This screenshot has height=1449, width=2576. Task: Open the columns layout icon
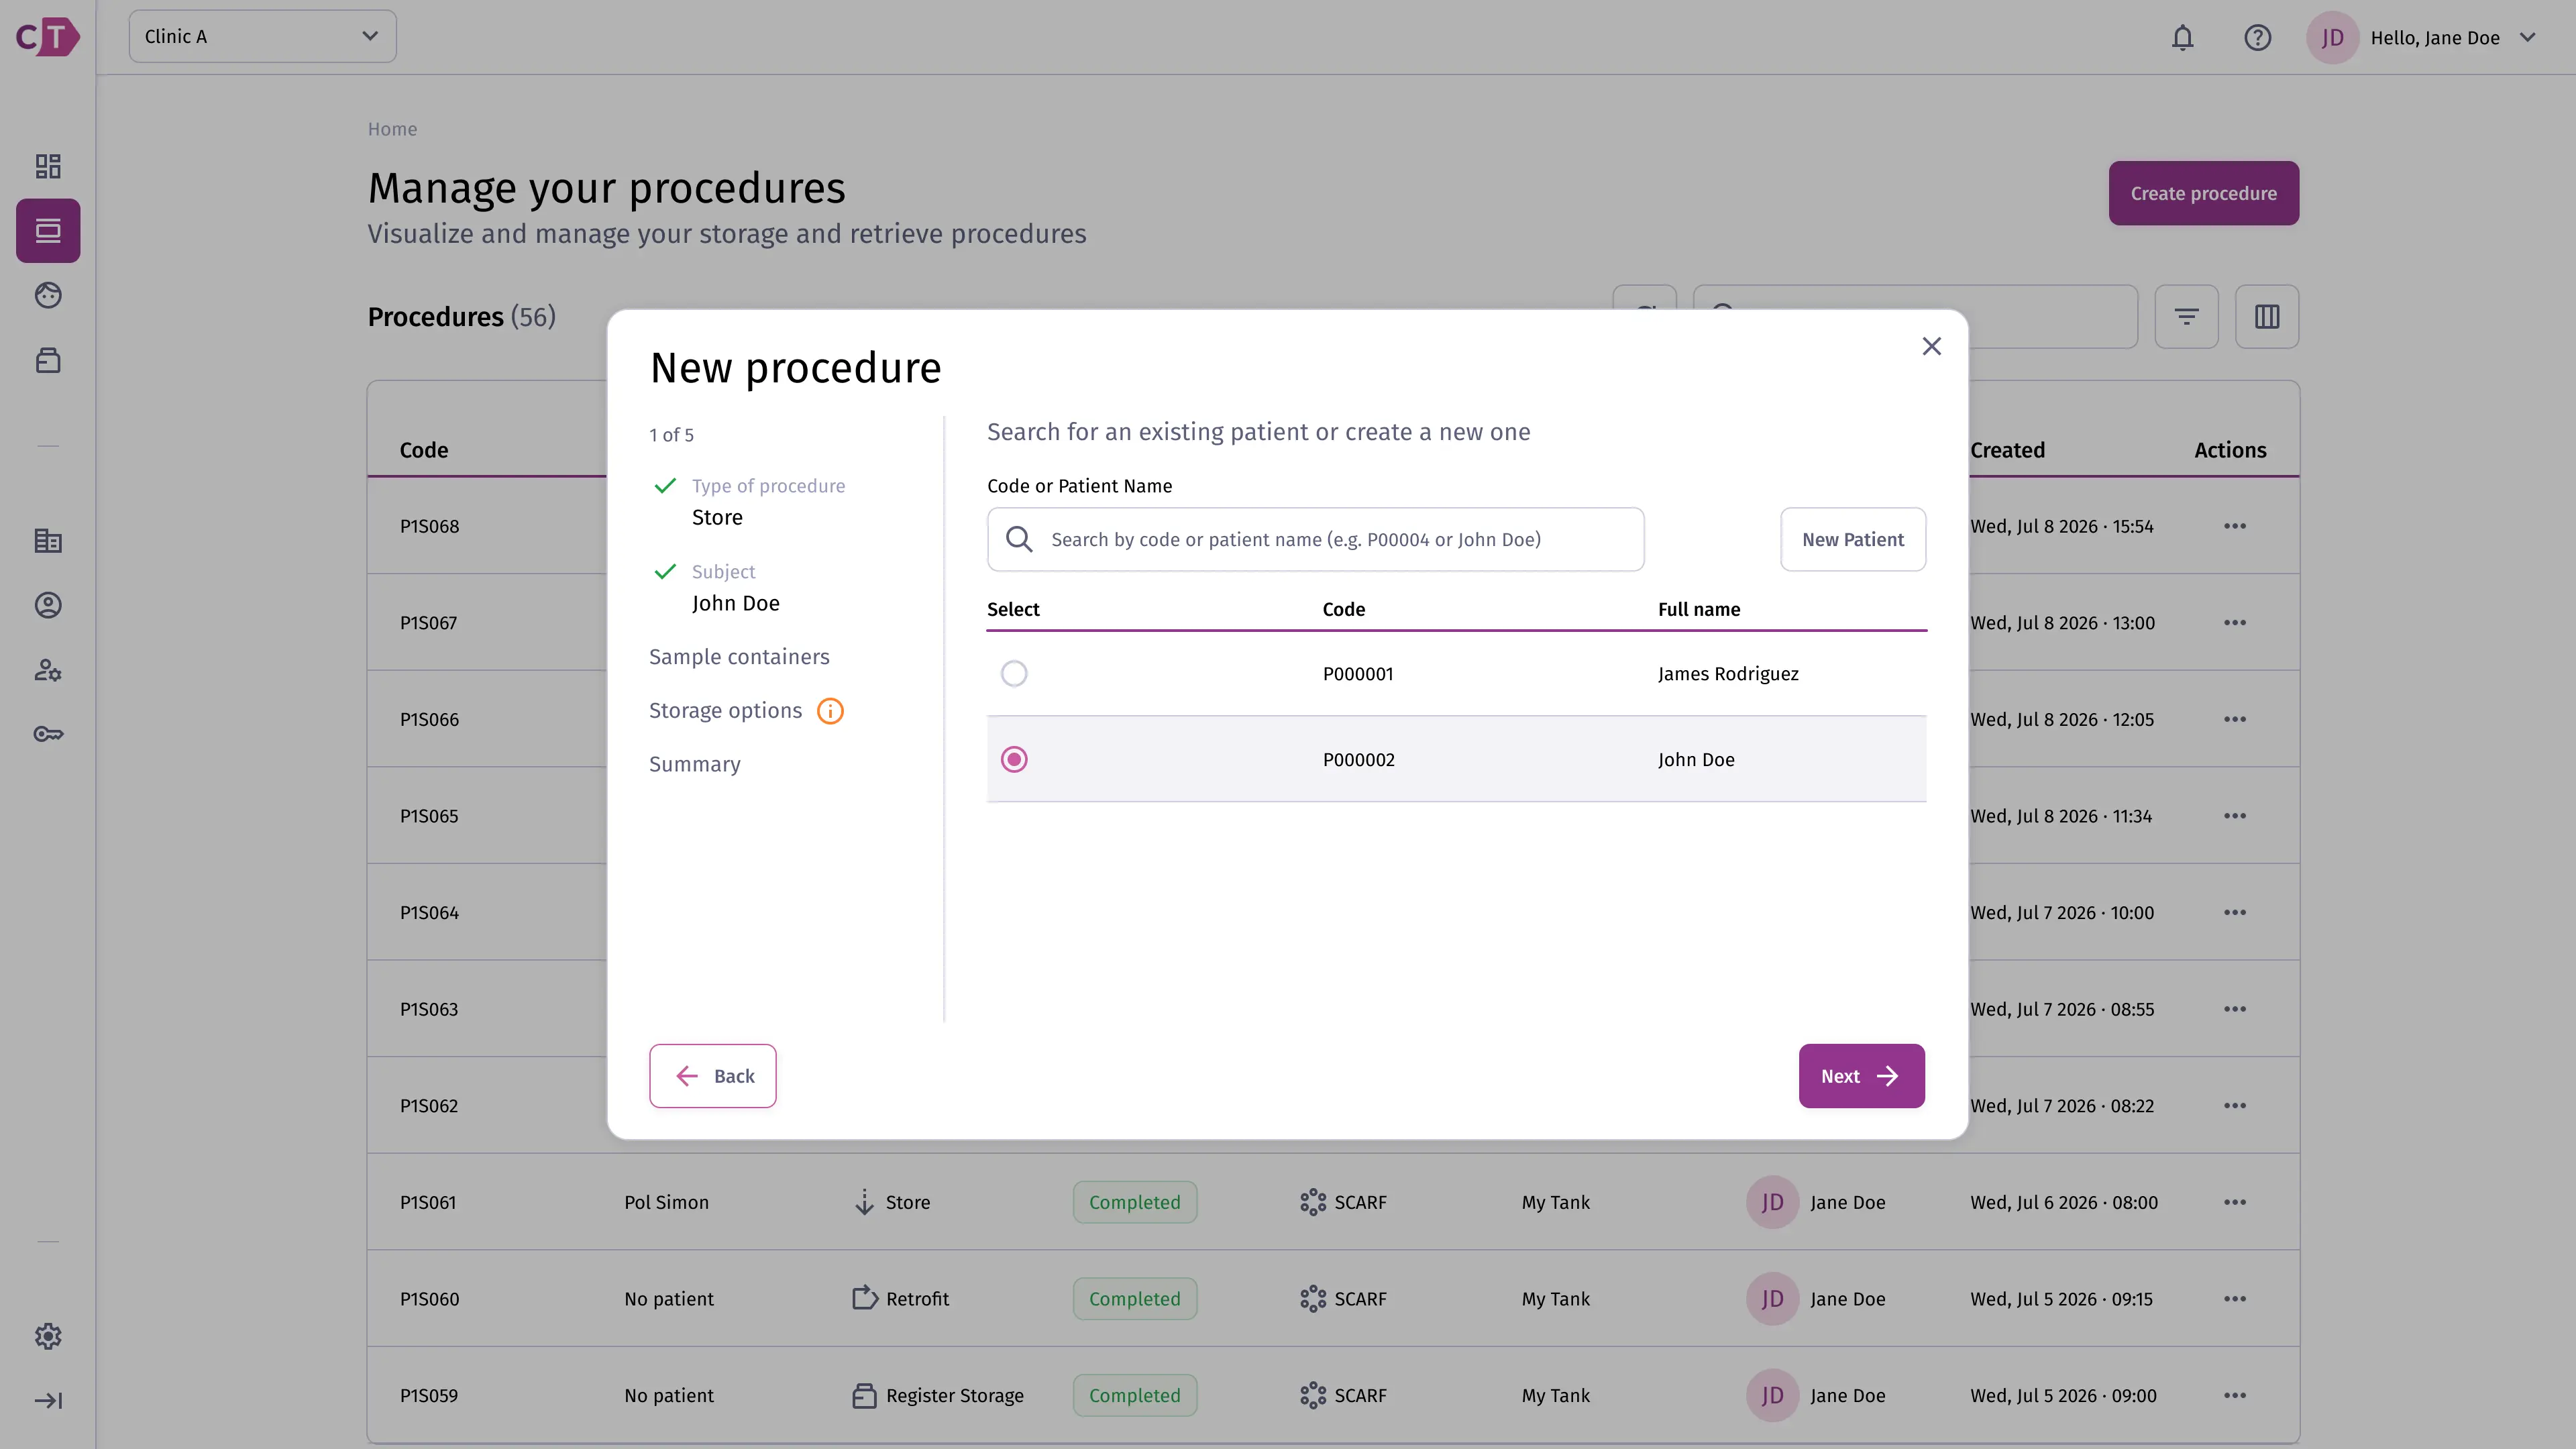[x=2267, y=317]
